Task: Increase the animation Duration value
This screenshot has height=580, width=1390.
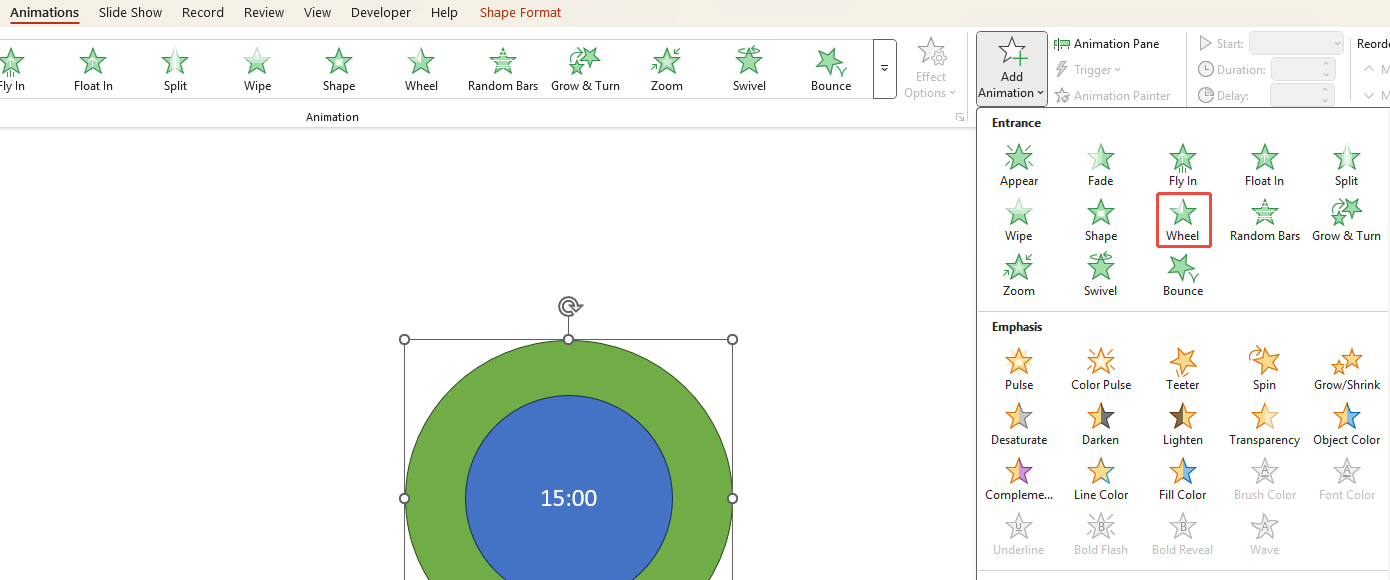Action: 1327,63
